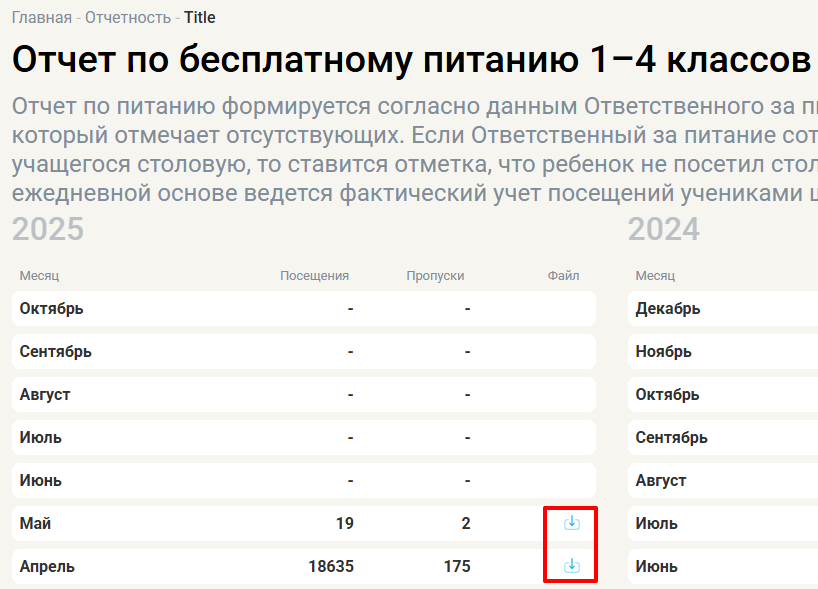
Task: Click the Пропуски column header
Action: pyautogui.click(x=435, y=276)
